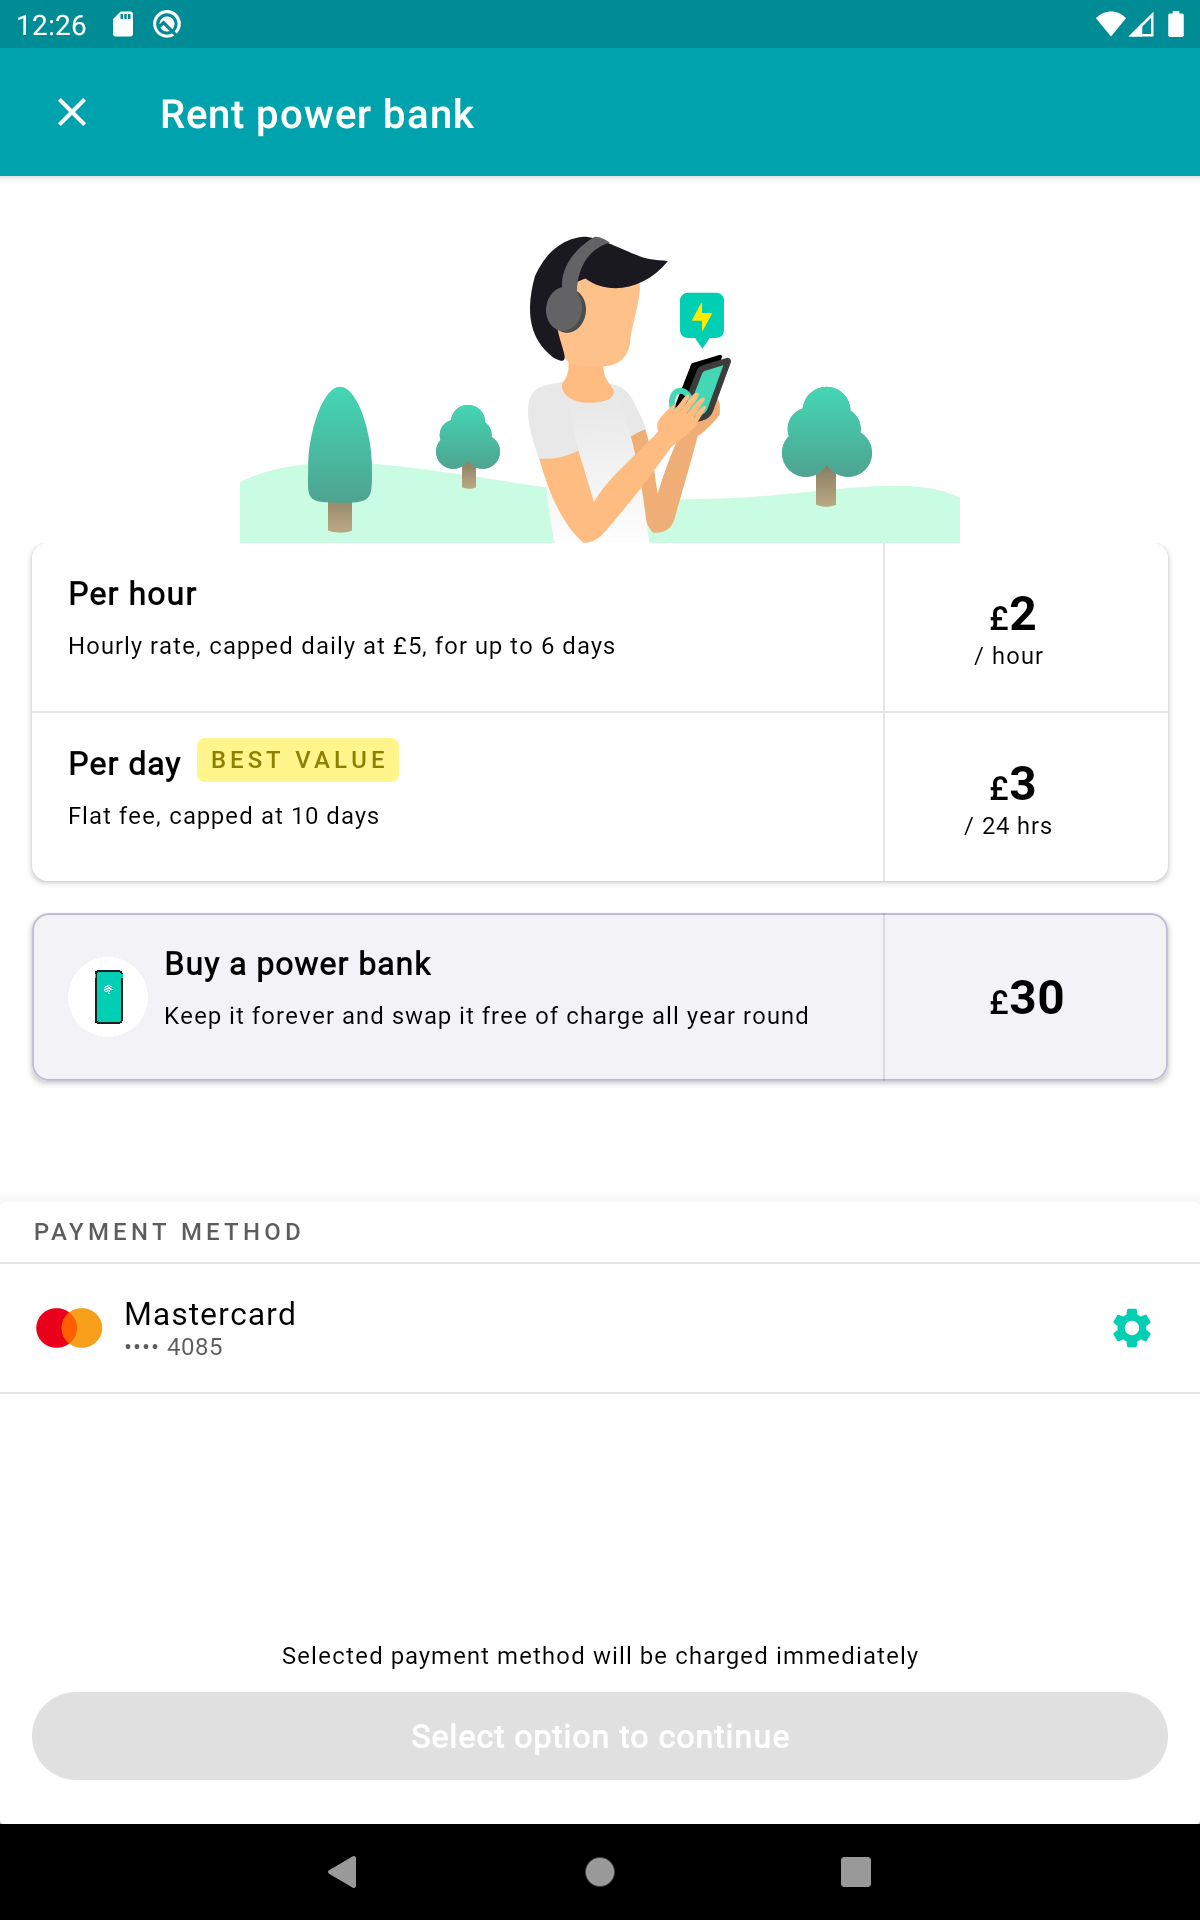Tap the SD card status icon

click(123, 24)
